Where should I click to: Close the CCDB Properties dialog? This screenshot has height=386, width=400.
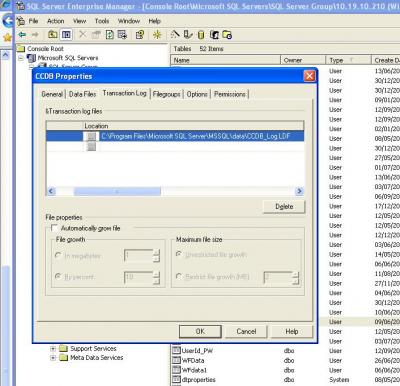pos(309,76)
